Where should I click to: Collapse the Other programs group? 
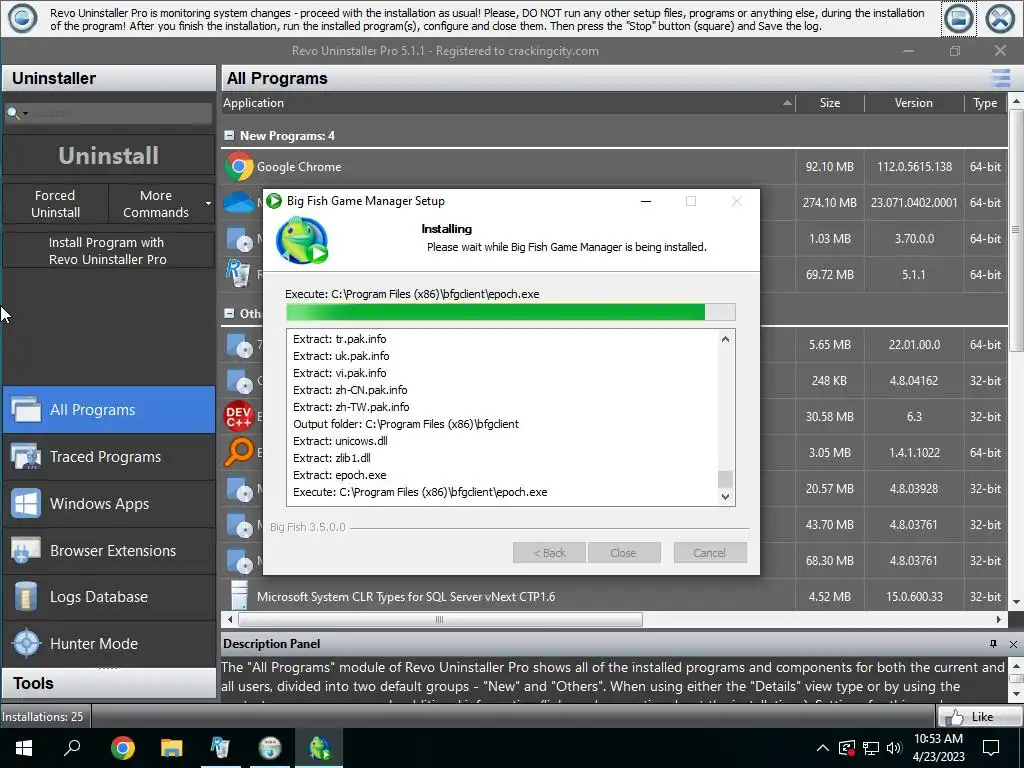229,313
